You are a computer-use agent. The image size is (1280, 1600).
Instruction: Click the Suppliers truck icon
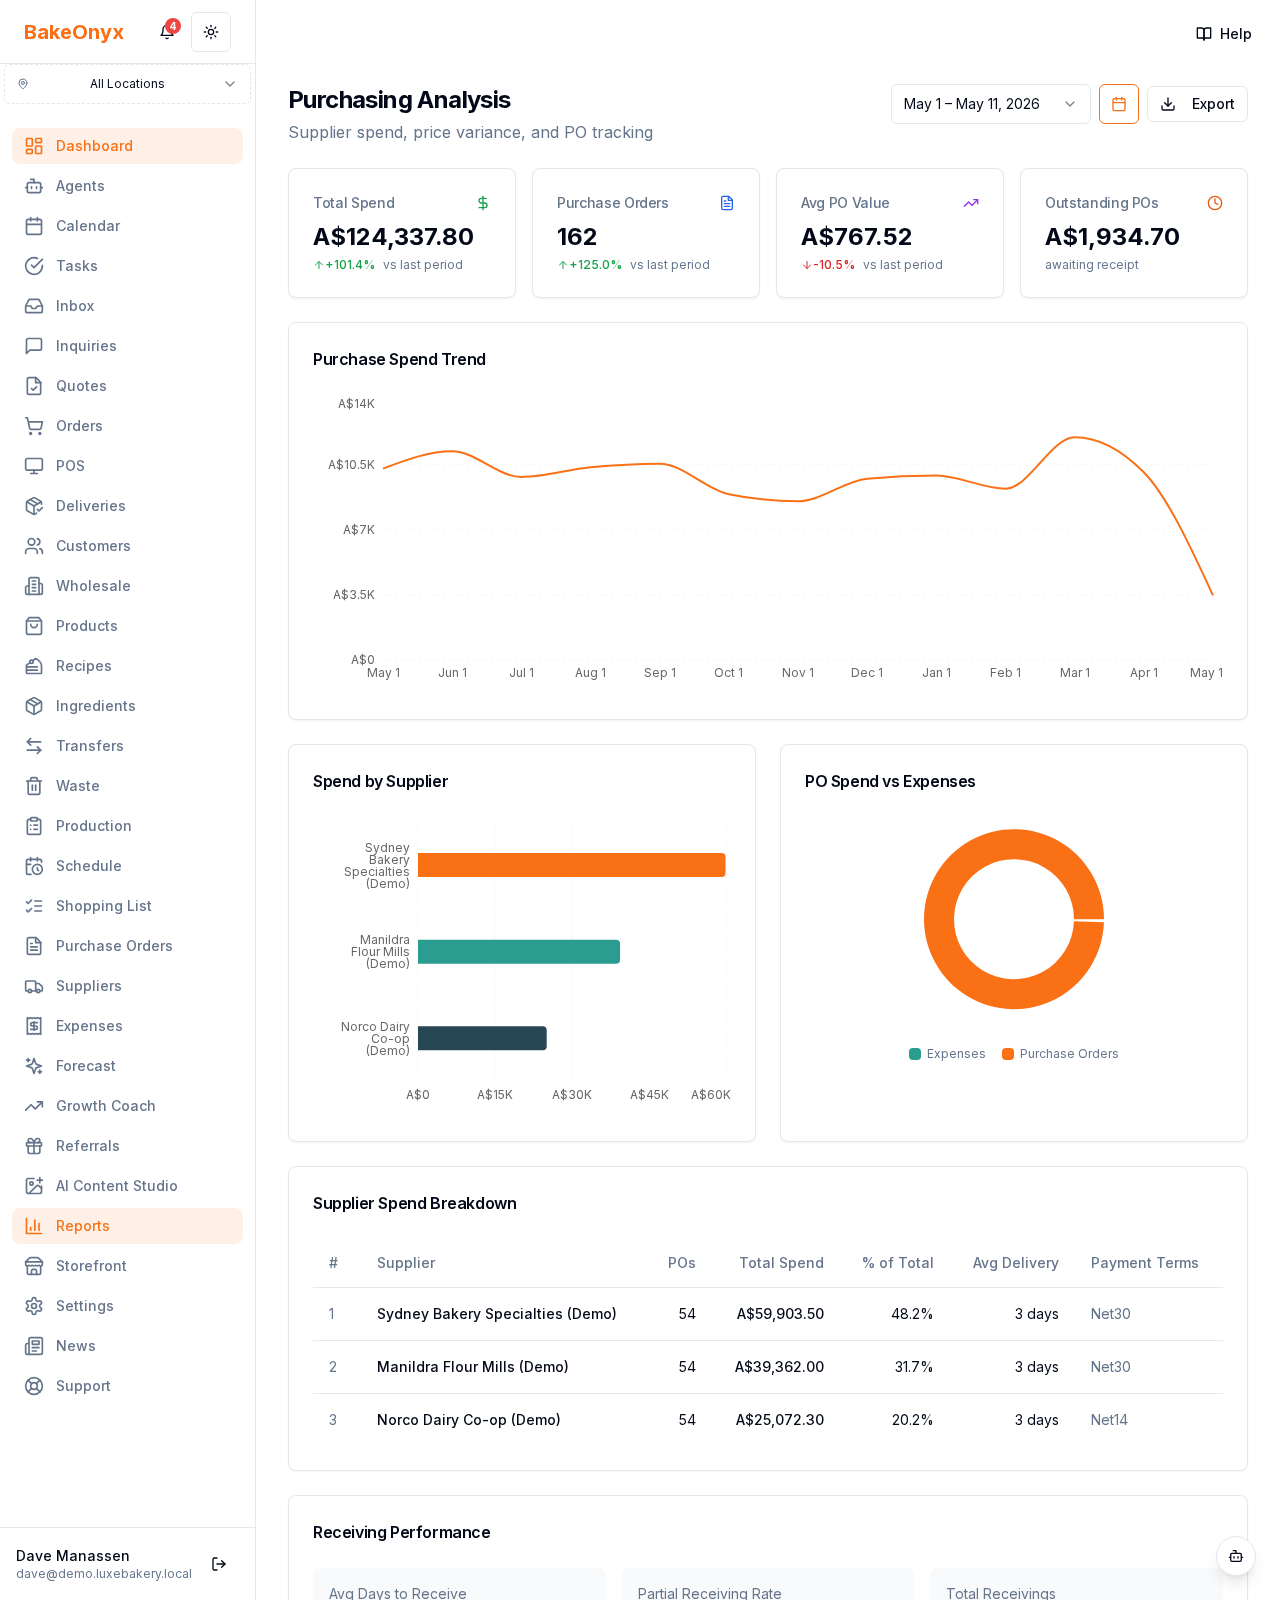34,986
